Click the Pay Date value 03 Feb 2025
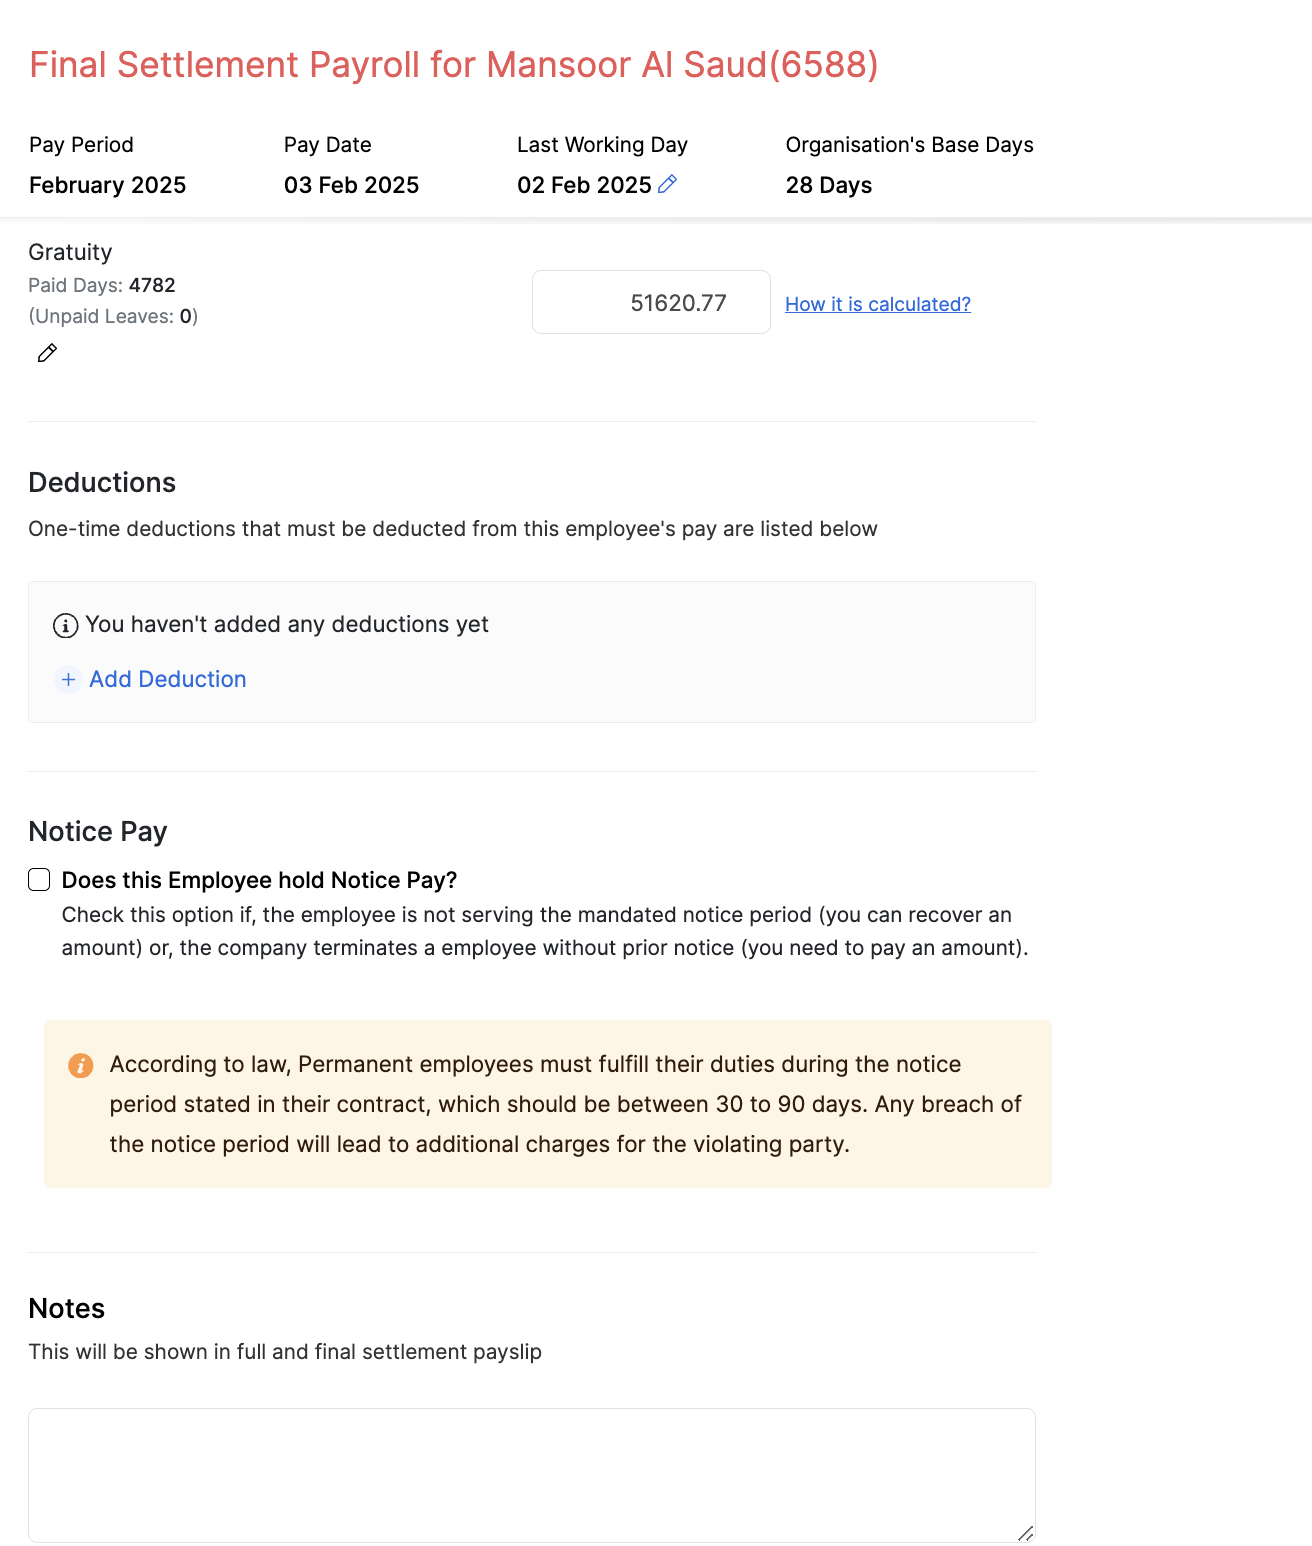Image resolution: width=1312 pixels, height=1546 pixels. click(x=351, y=185)
